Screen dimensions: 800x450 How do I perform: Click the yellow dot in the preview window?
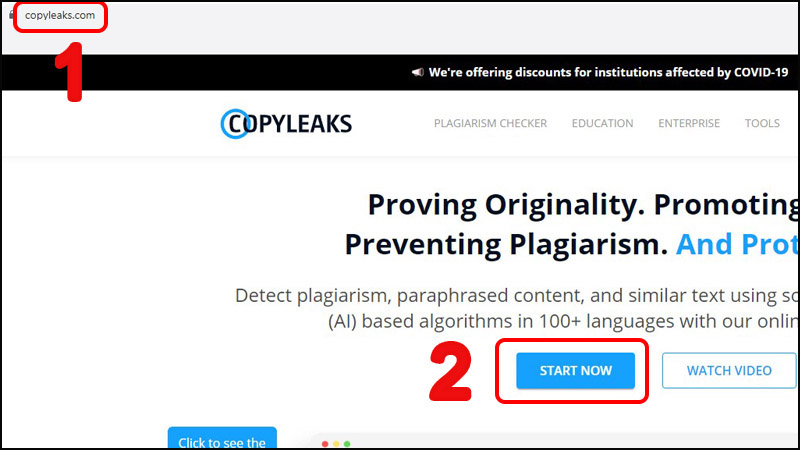pos(336,444)
